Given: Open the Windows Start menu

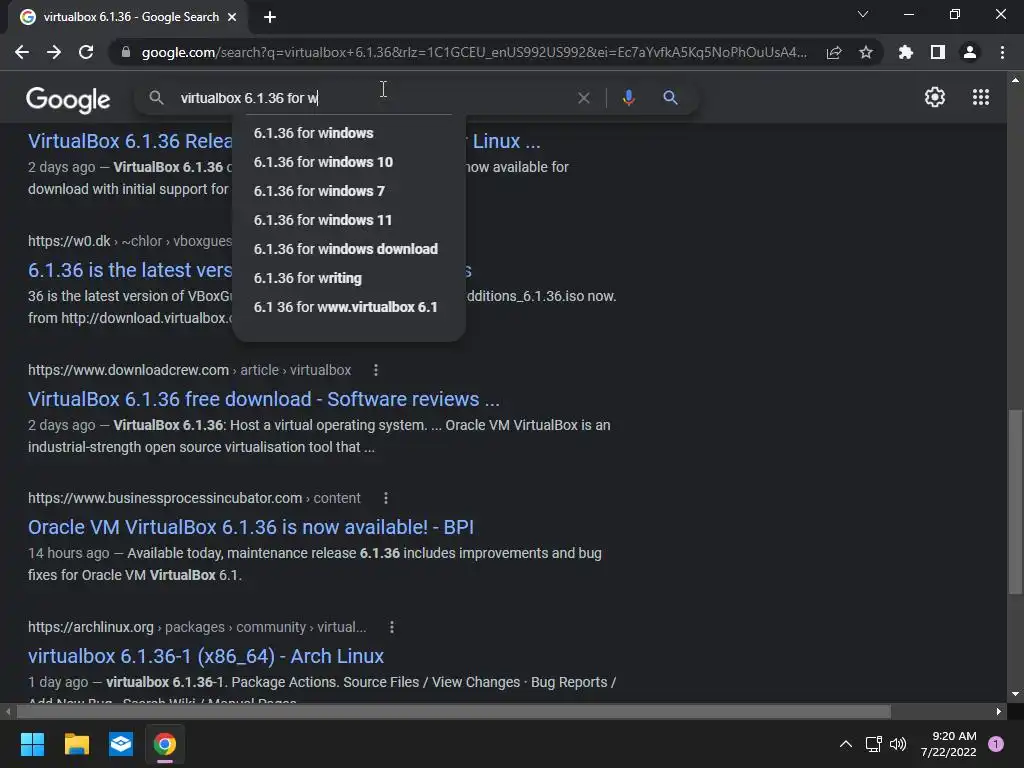Looking at the screenshot, I should pyautogui.click(x=32, y=744).
